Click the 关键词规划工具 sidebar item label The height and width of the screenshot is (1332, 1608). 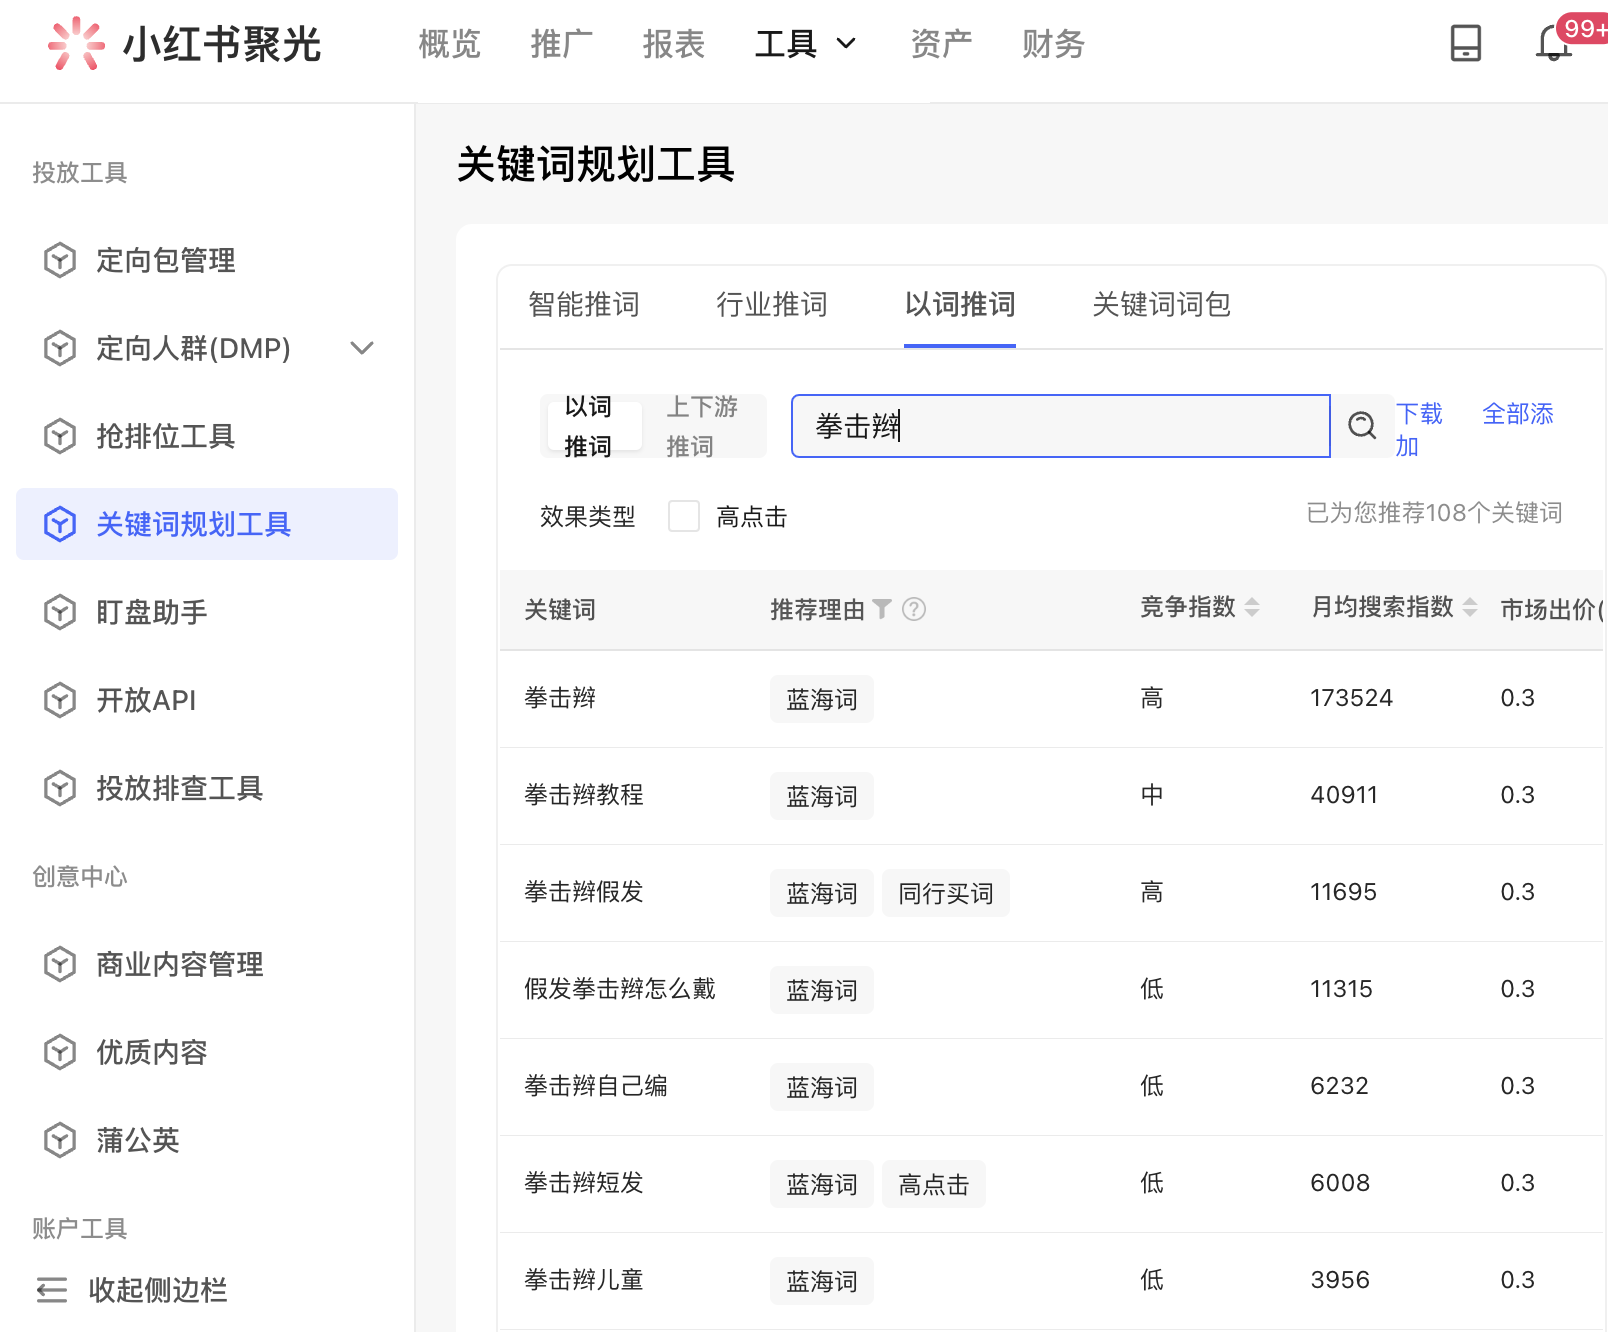point(194,524)
